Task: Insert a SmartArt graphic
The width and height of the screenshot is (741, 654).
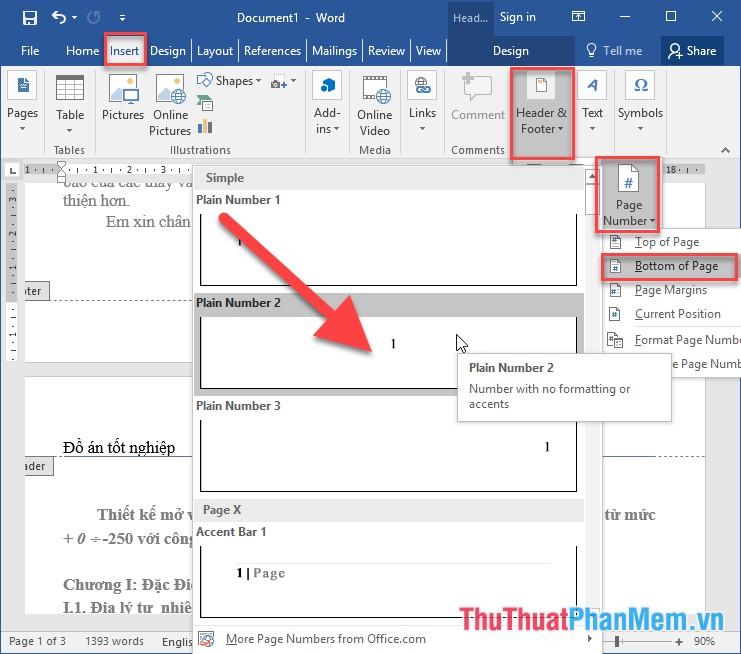Action: click(x=205, y=103)
